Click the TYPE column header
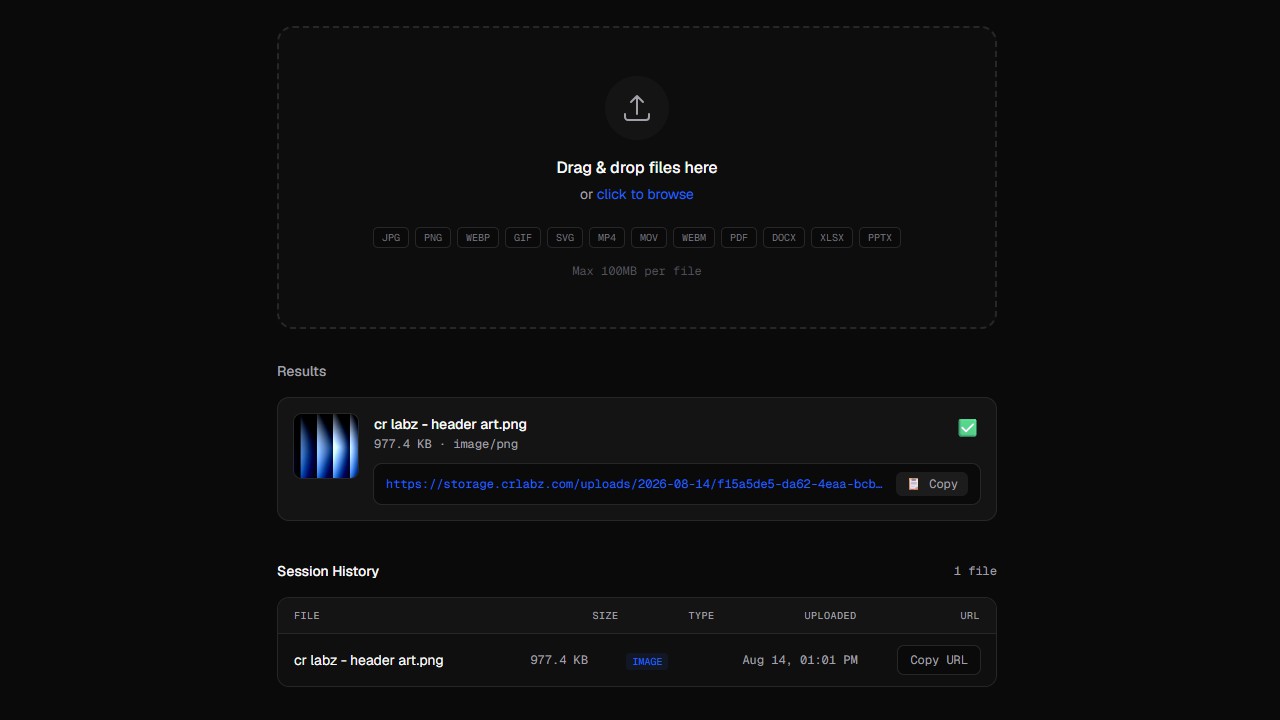This screenshot has height=720, width=1280. pyautogui.click(x=701, y=616)
